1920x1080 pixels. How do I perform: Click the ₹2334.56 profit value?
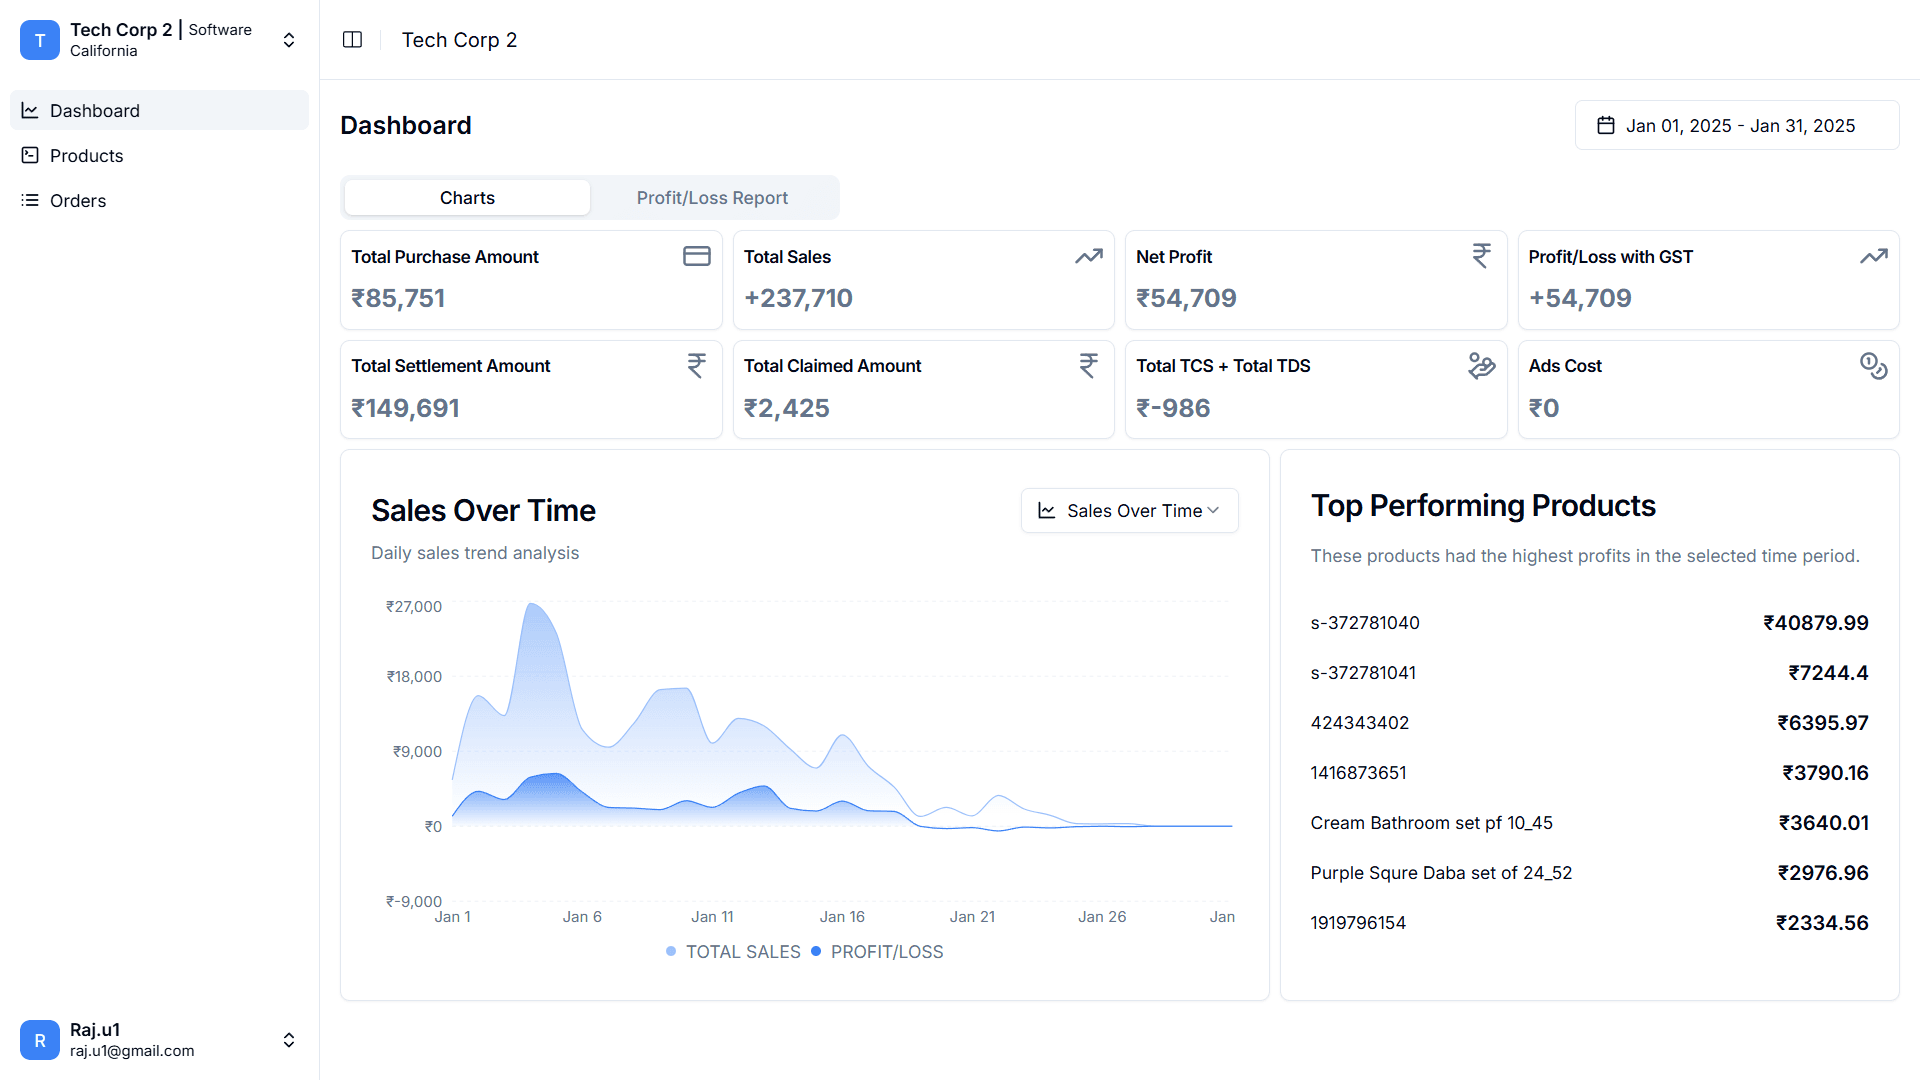[x=1822, y=923]
